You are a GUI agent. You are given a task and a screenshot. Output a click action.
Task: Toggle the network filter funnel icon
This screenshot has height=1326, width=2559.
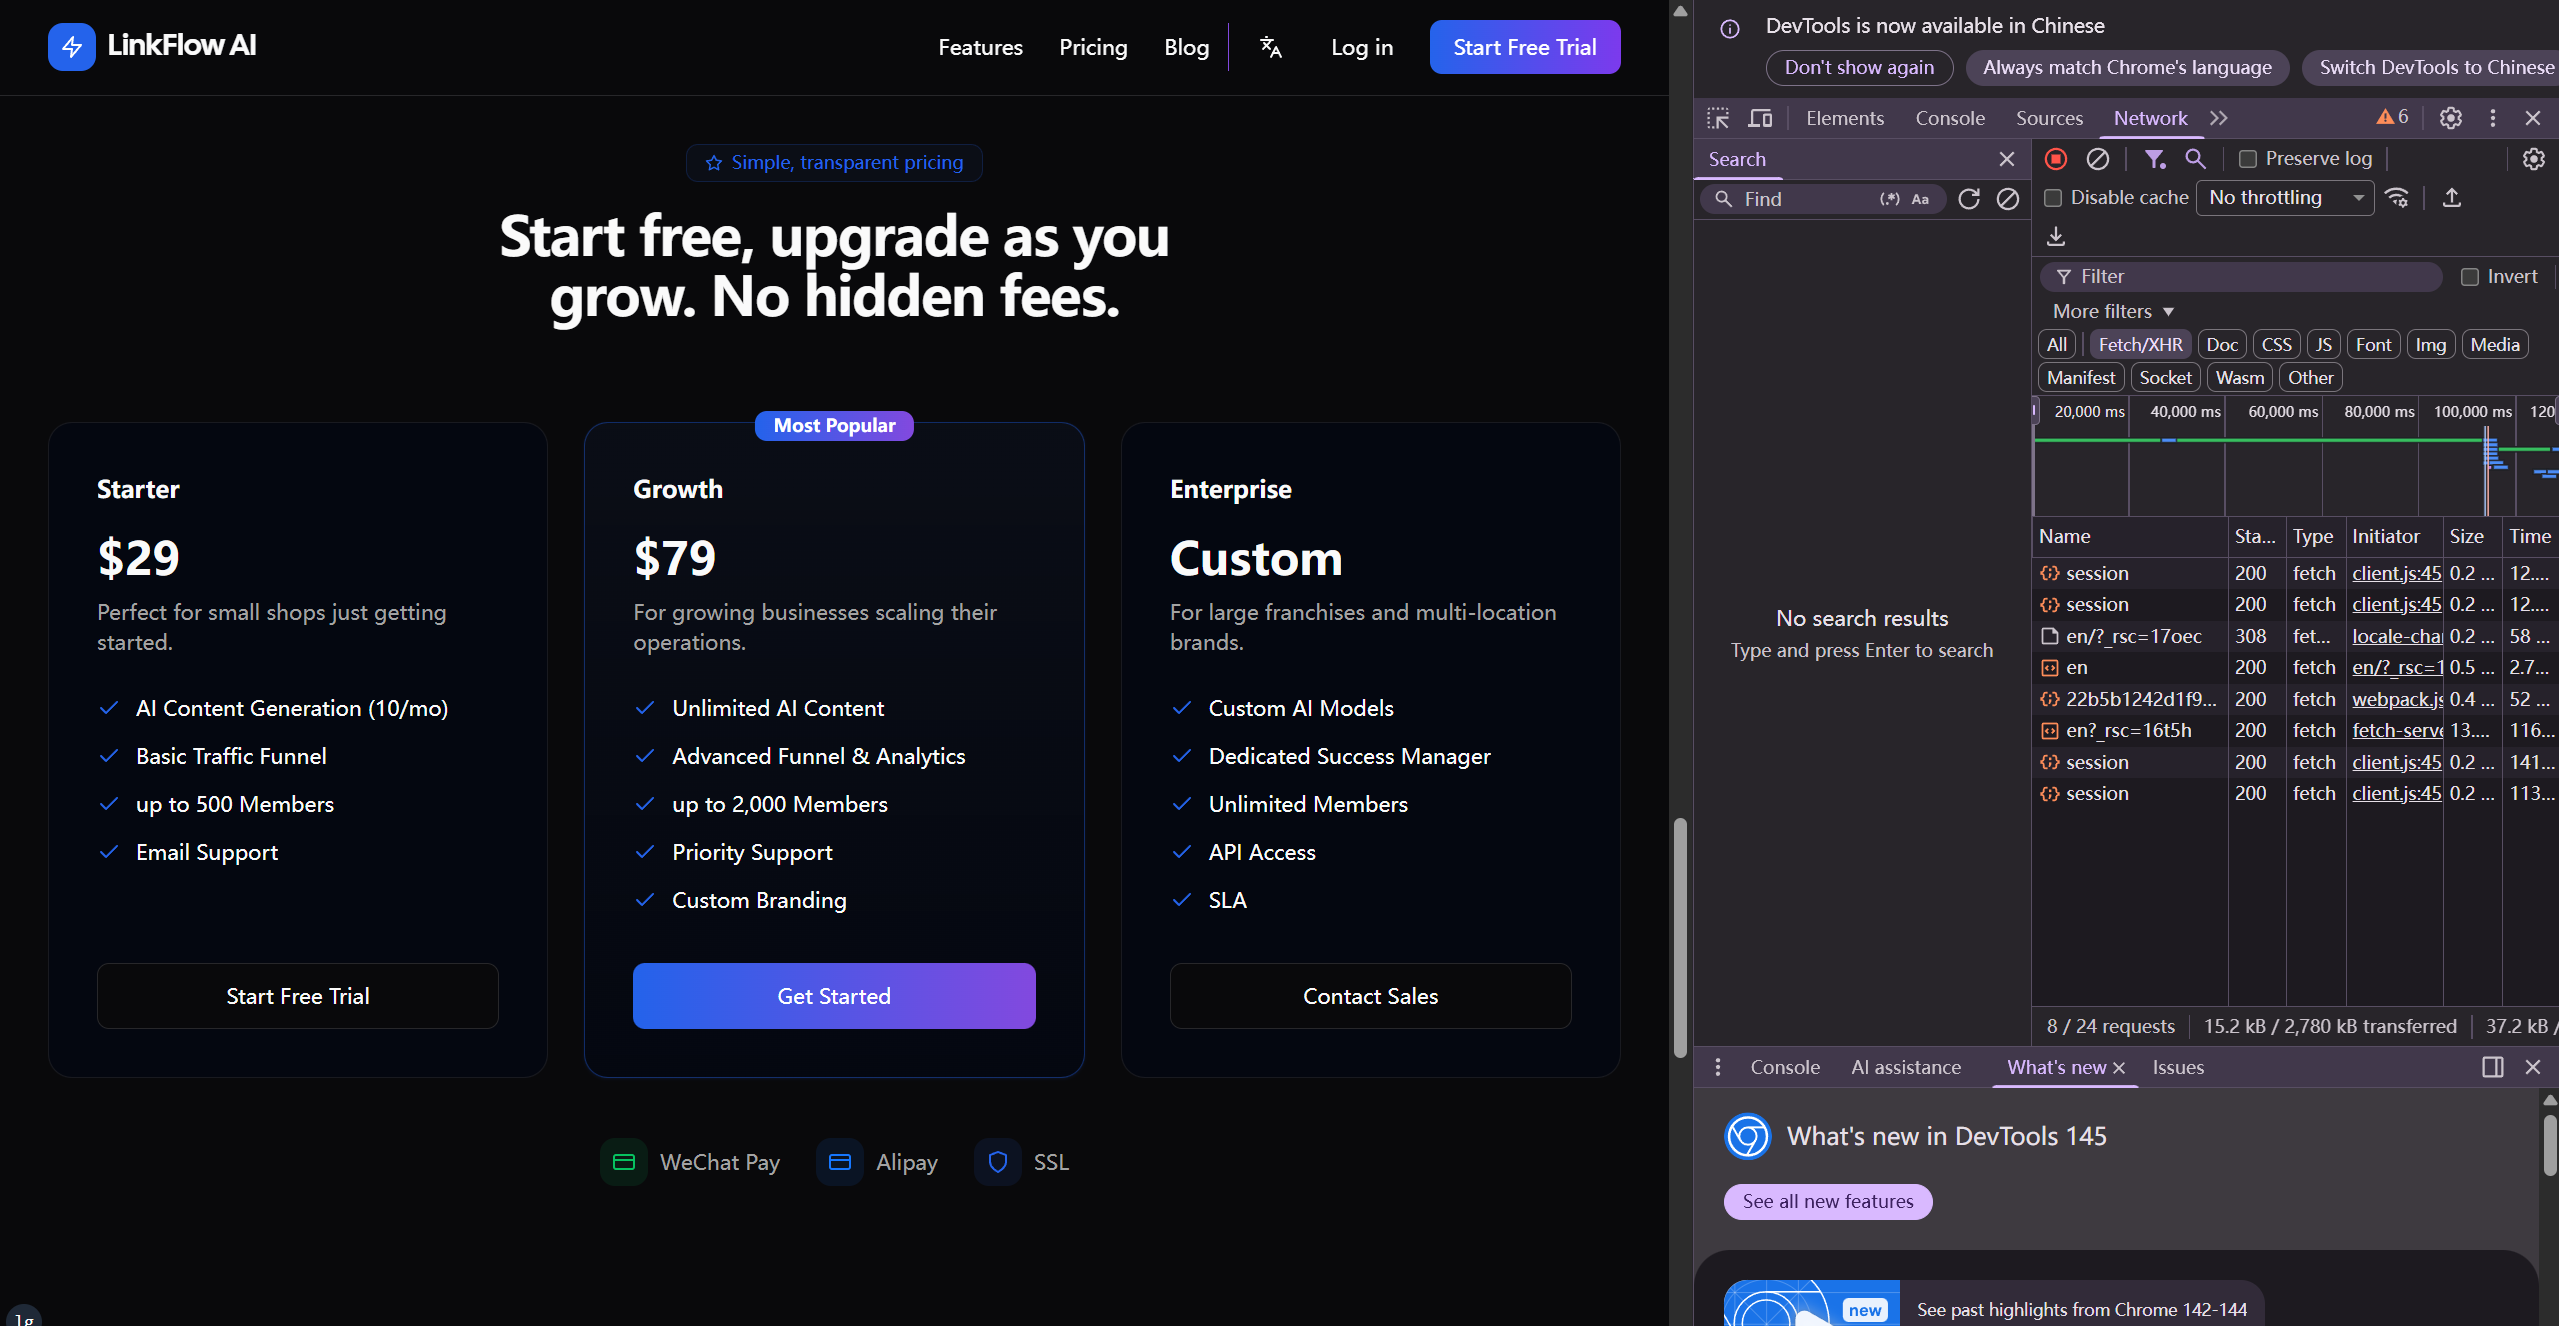click(2155, 159)
